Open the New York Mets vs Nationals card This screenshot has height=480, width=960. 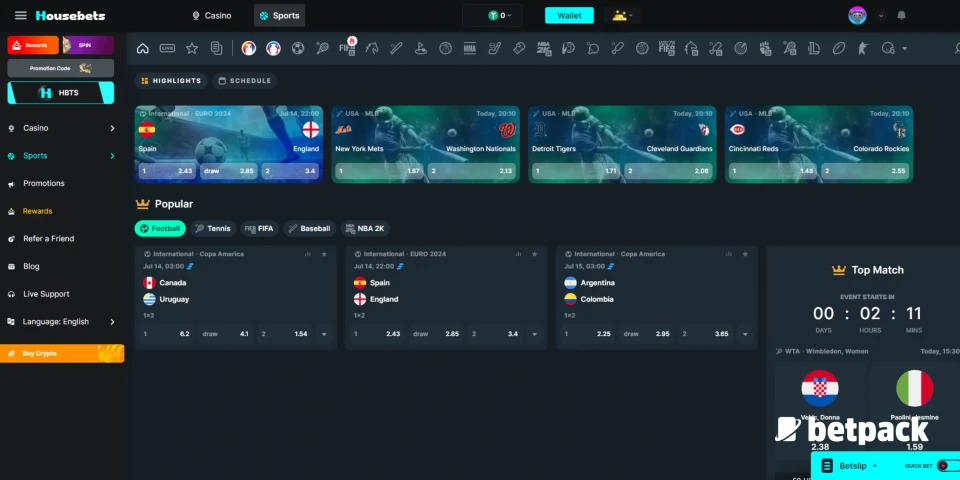(426, 144)
